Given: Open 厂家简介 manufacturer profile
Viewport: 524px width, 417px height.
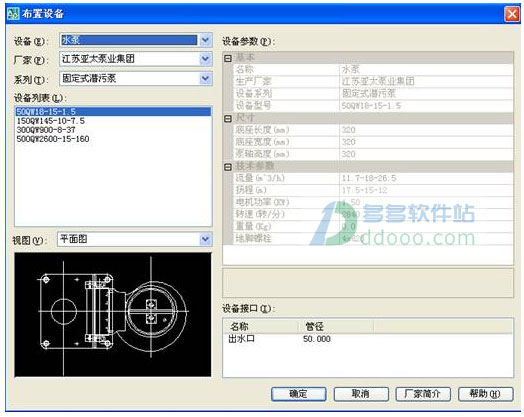Looking at the screenshot, I should 423,394.
